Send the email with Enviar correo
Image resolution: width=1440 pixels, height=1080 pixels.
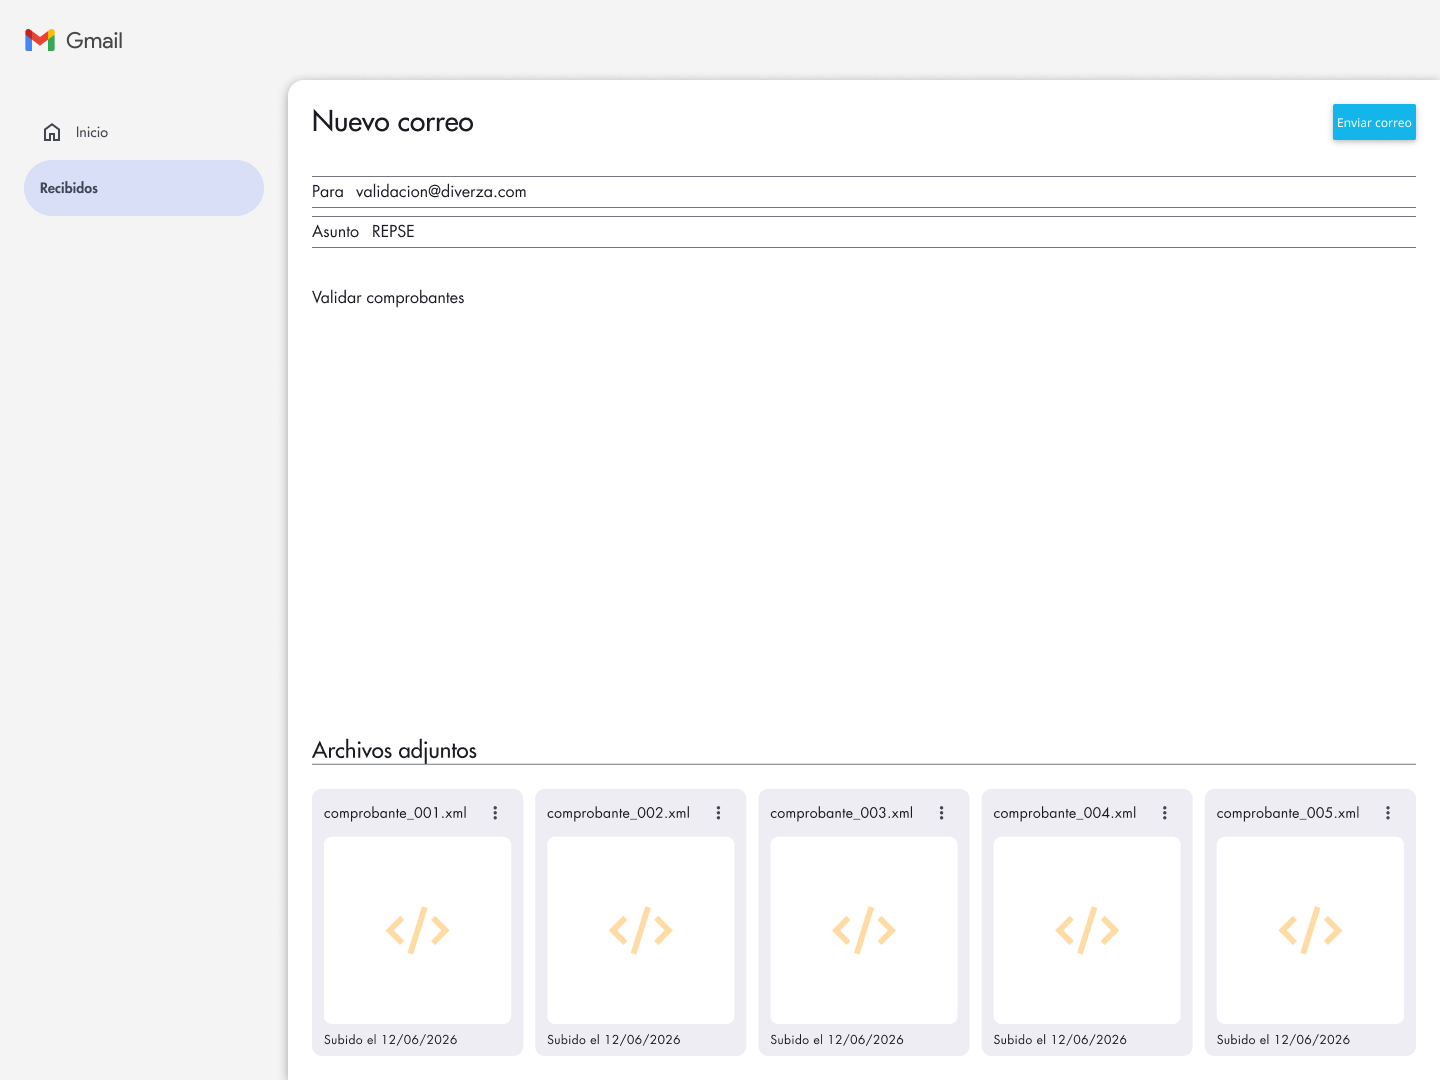tap(1374, 122)
